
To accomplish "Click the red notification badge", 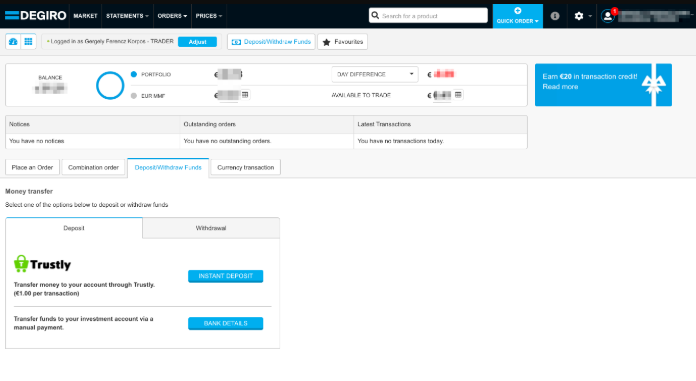I will [615, 11].
